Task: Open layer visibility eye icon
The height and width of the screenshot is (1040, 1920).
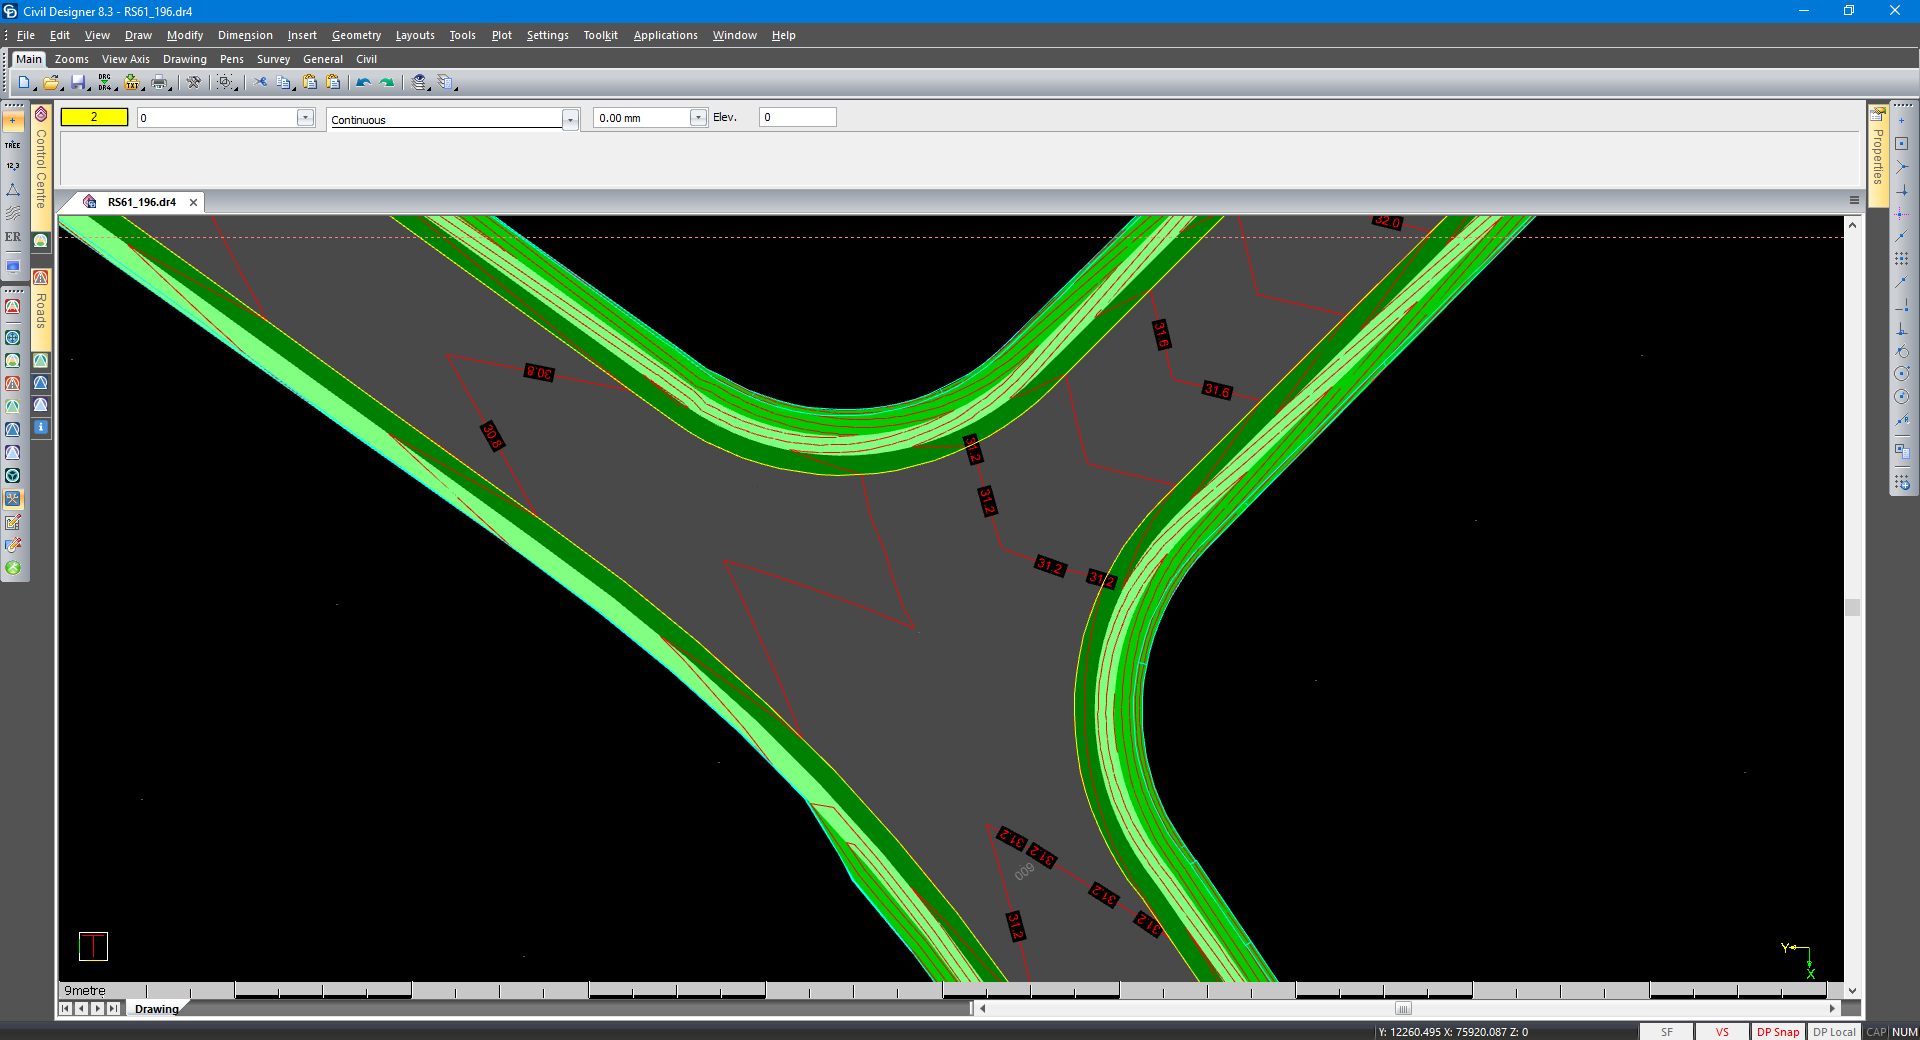Action: (420, 83)
